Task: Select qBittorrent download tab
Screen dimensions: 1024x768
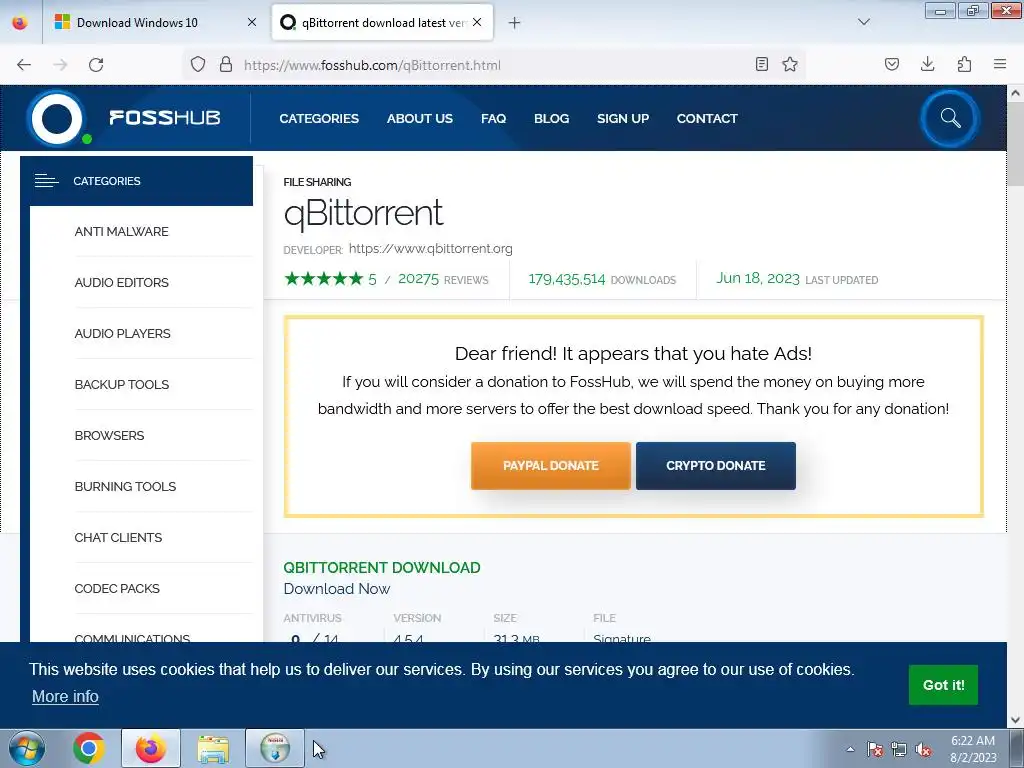Action: [x=382, y=23]
